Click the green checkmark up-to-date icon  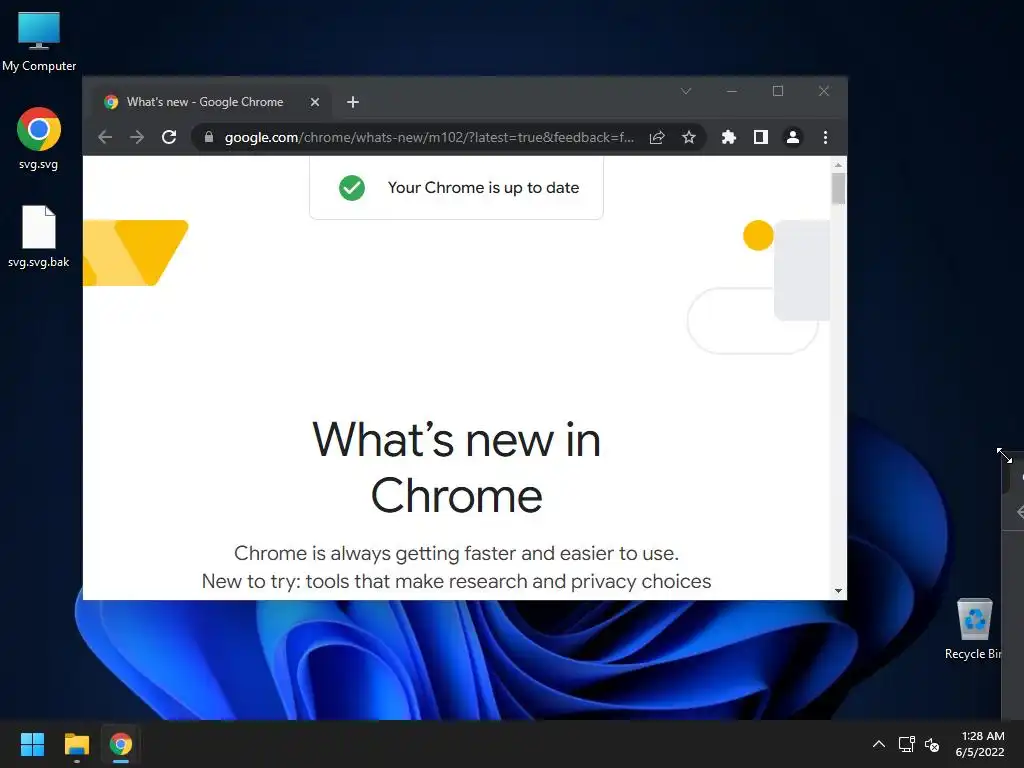(352, 188)
